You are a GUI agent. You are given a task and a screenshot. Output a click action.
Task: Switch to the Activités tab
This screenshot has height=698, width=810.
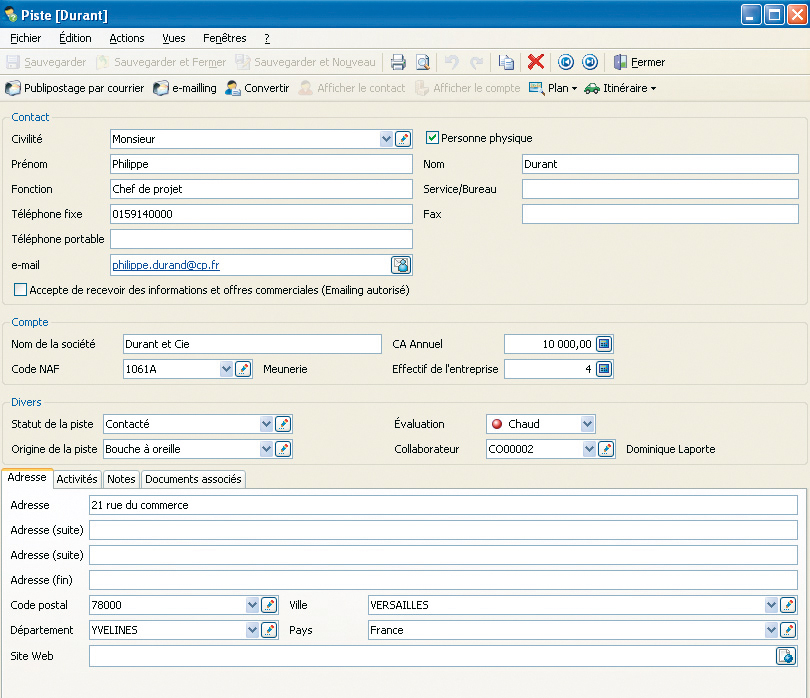pyautogui.click(x=77, y=479)
